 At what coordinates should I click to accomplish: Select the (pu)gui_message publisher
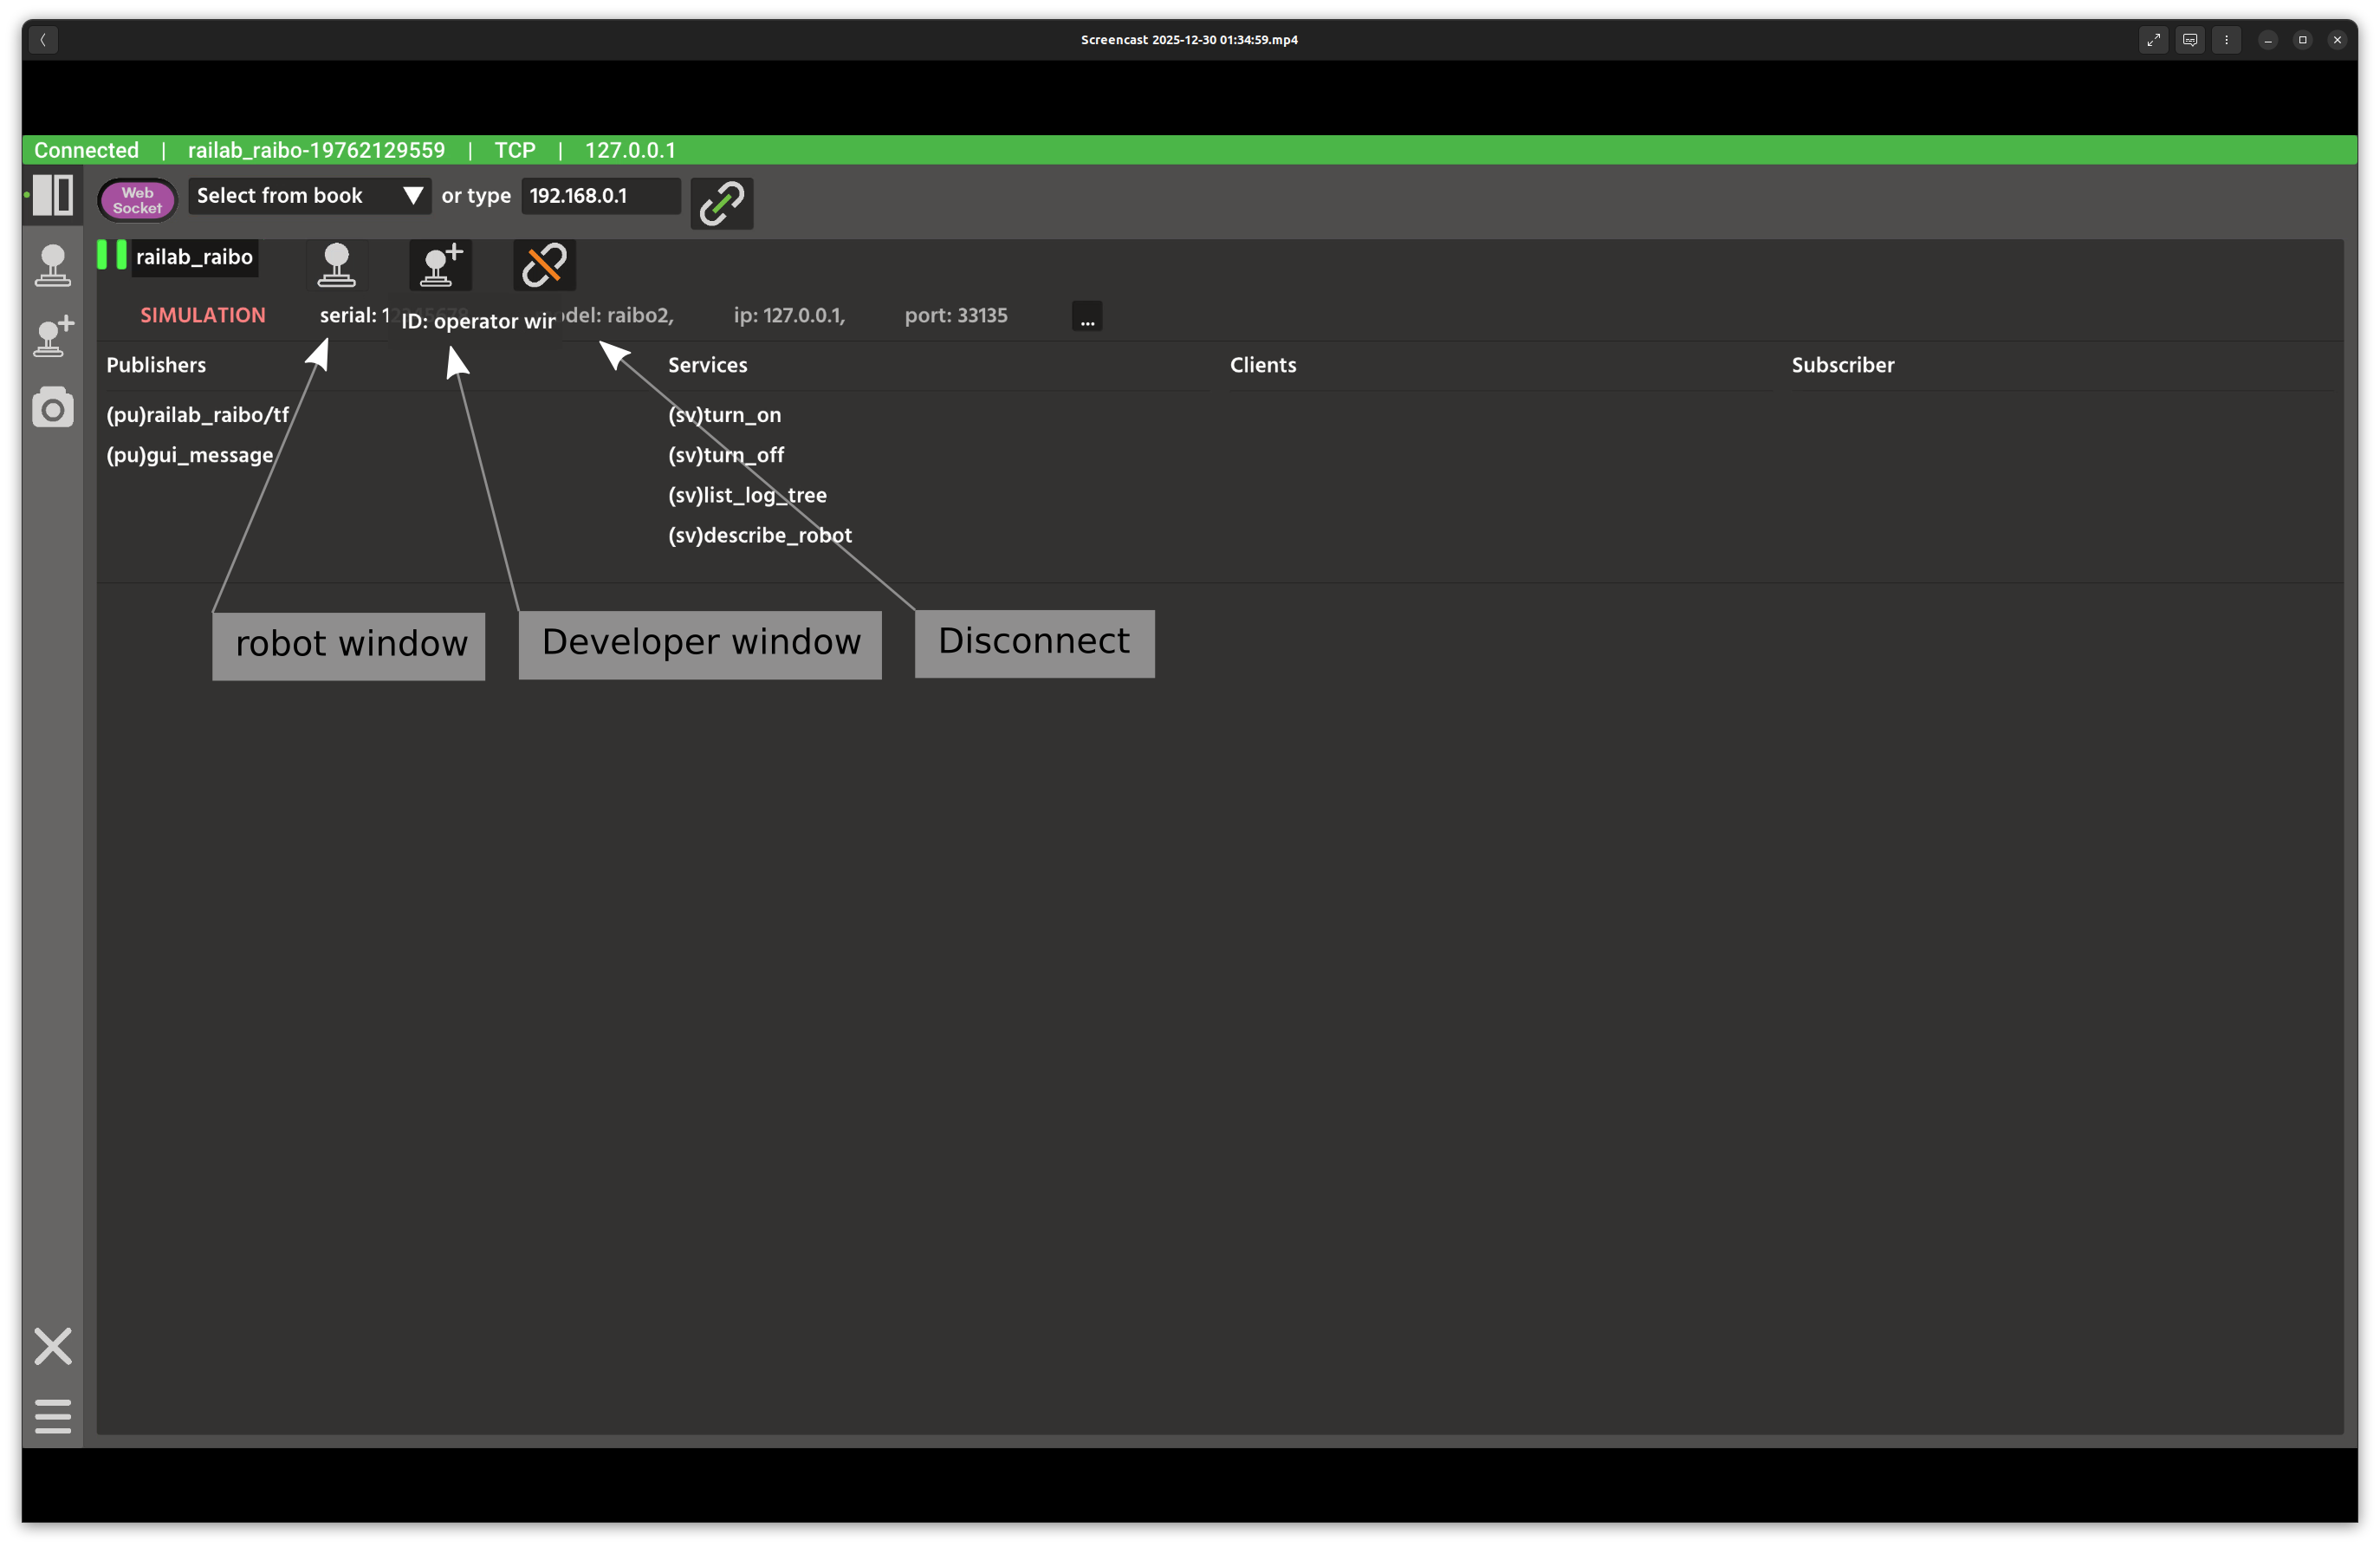(x=189, y=455)
